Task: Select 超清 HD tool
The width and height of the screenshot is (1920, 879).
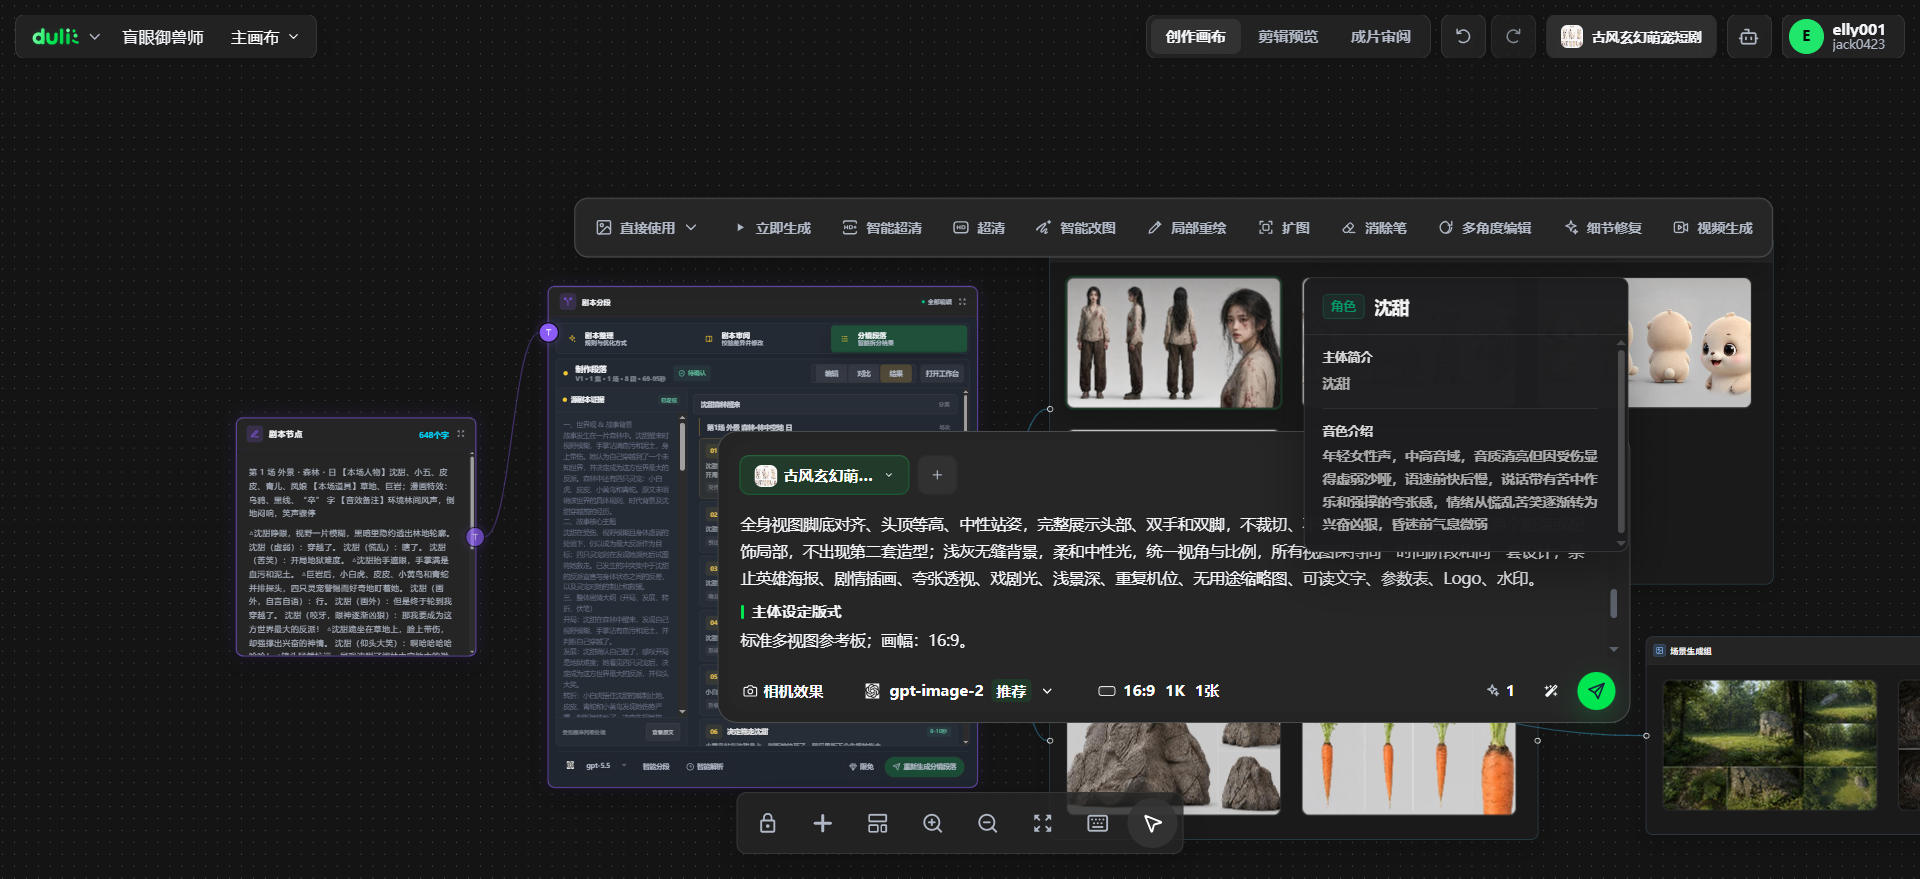Action: pyautogui.click(x=979, y=228)
